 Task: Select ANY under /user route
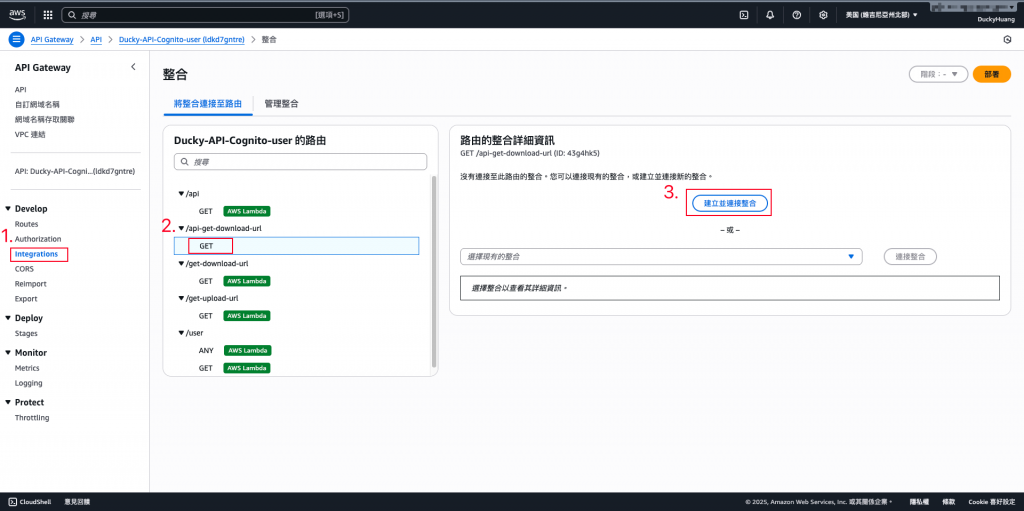click(x=206, y=350)
